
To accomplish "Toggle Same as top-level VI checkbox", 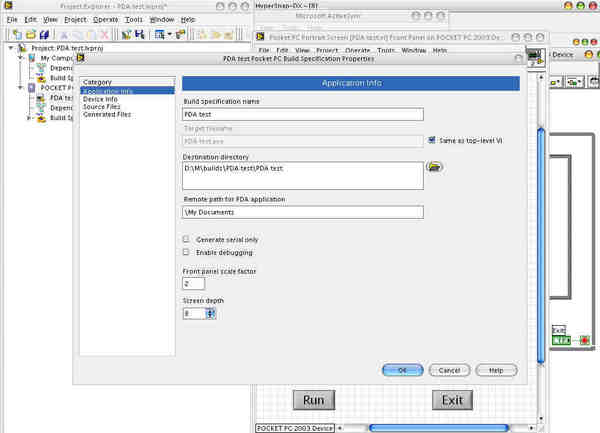I will coord(432,140).
